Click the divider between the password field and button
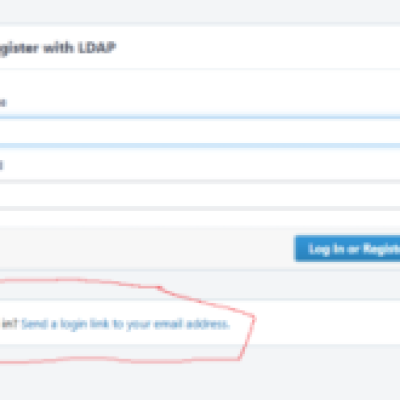The height and width of the screenshot is (400, 400). (200, 209)
